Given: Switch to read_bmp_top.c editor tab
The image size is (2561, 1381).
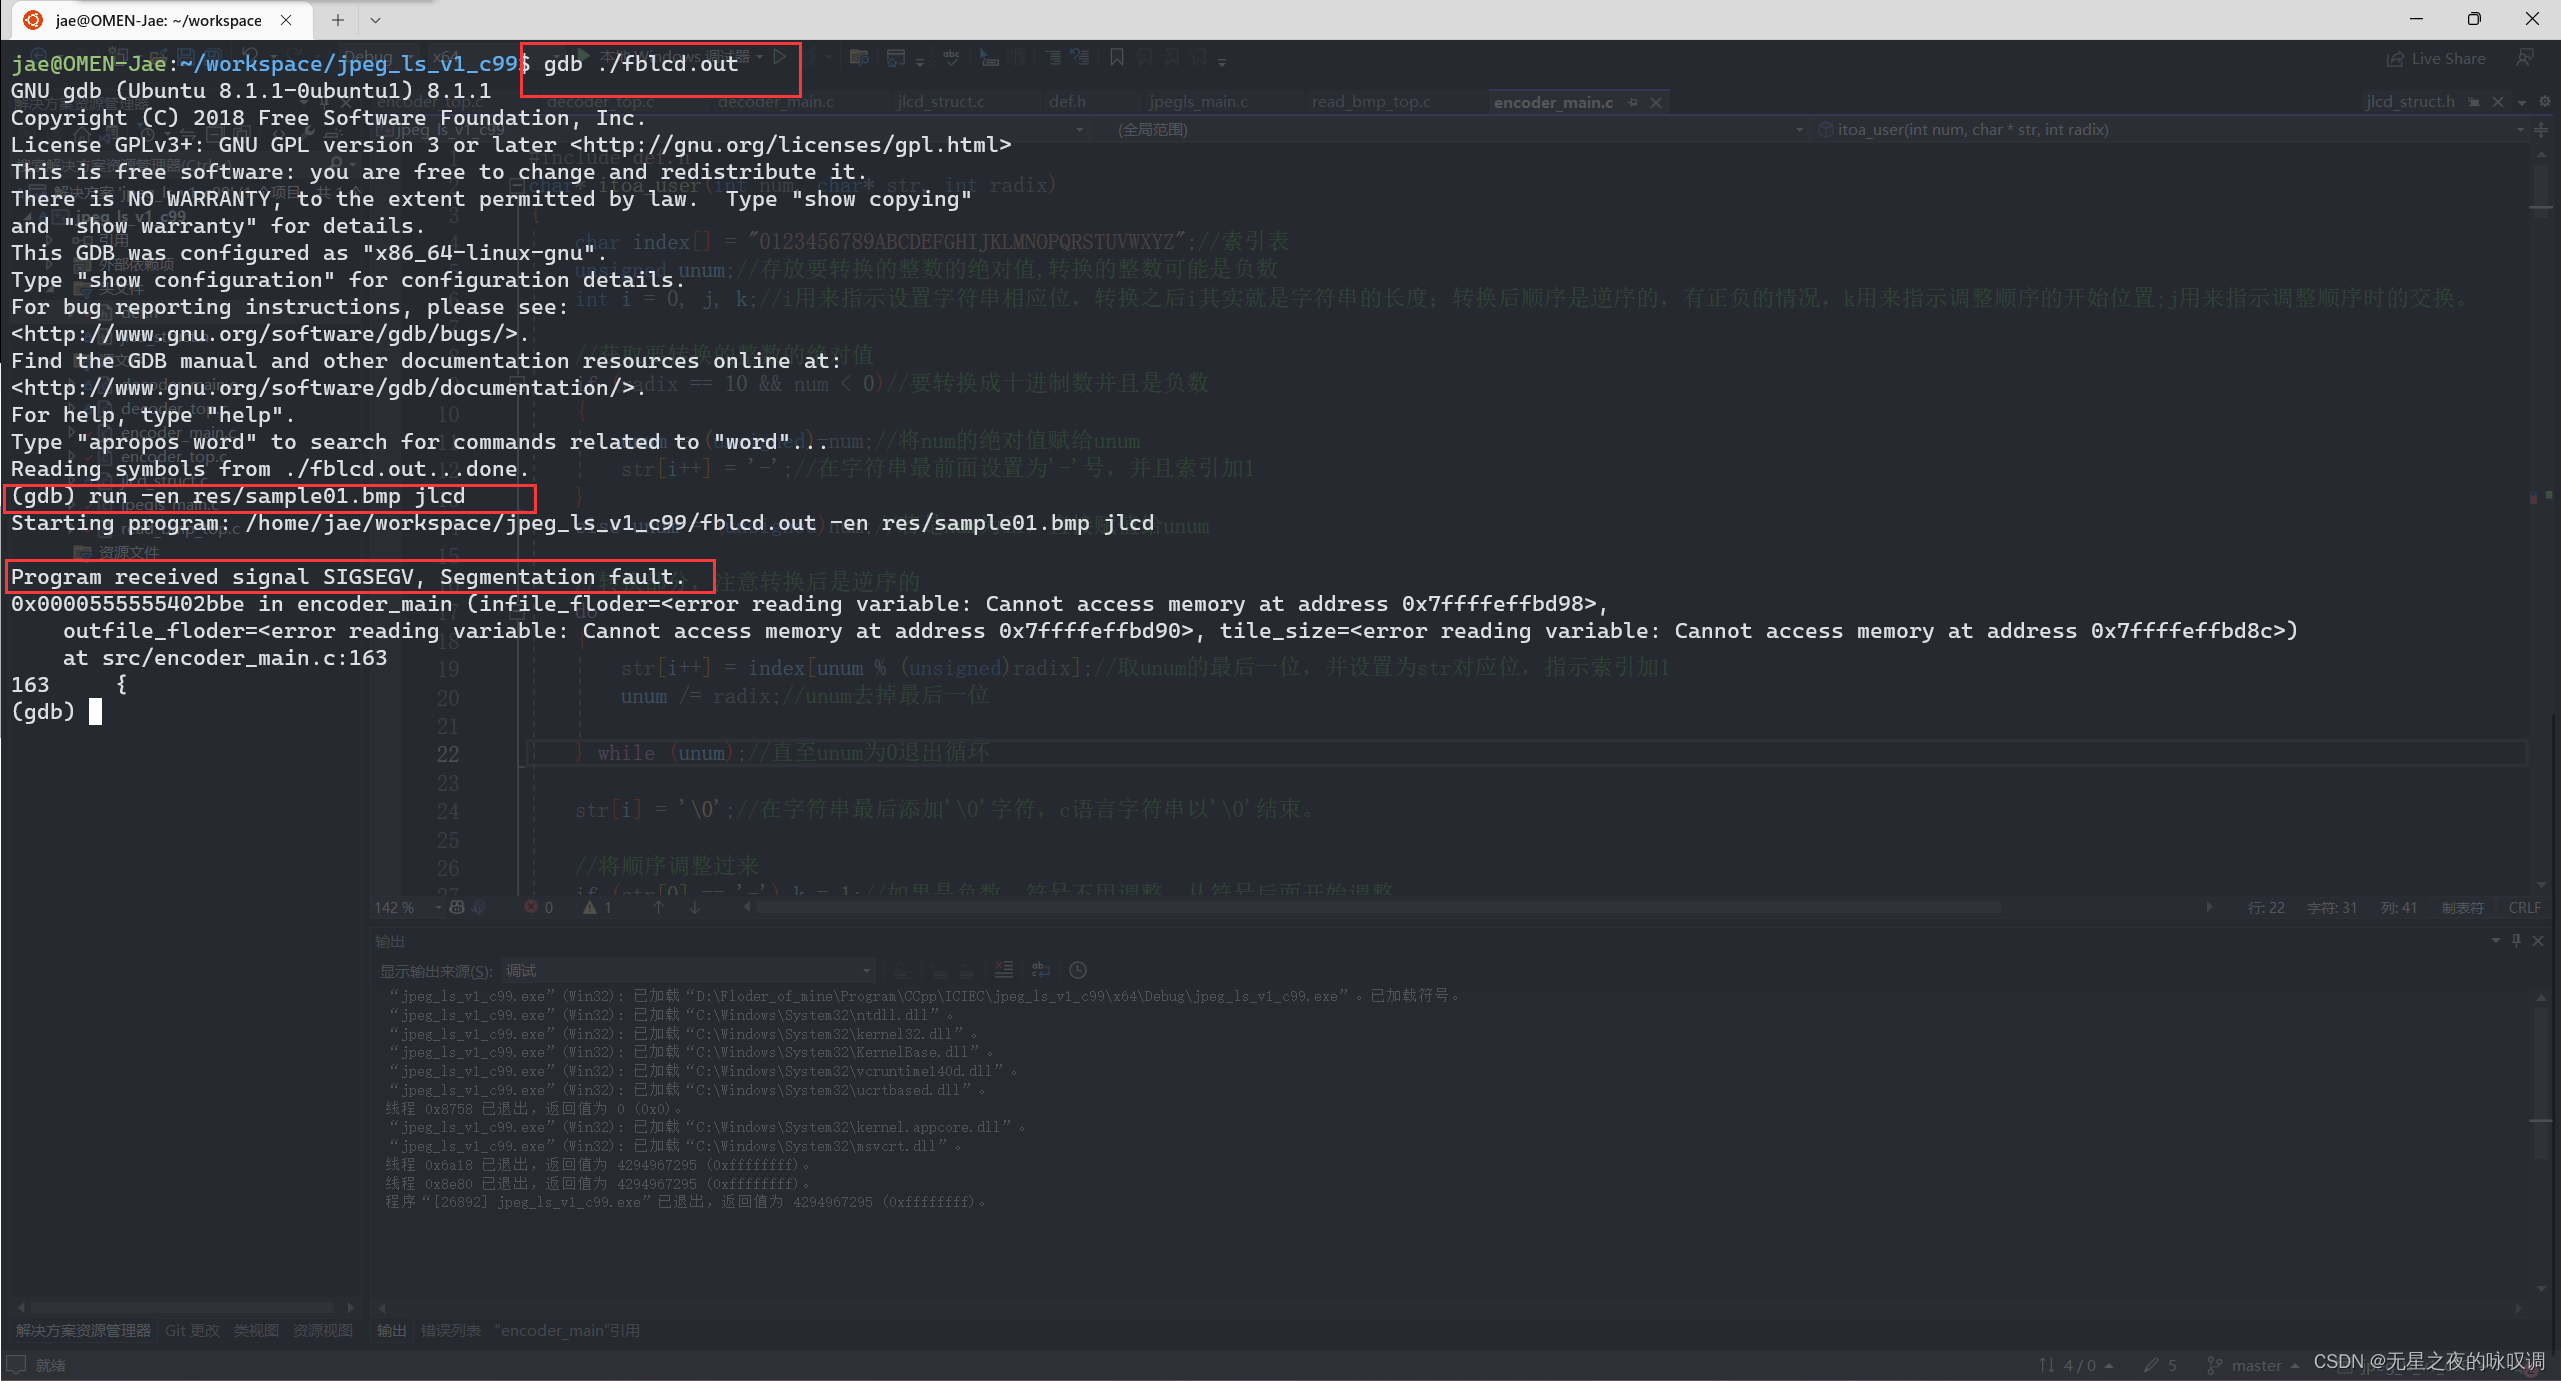Looking at the screenshot, I should 1370,102.
